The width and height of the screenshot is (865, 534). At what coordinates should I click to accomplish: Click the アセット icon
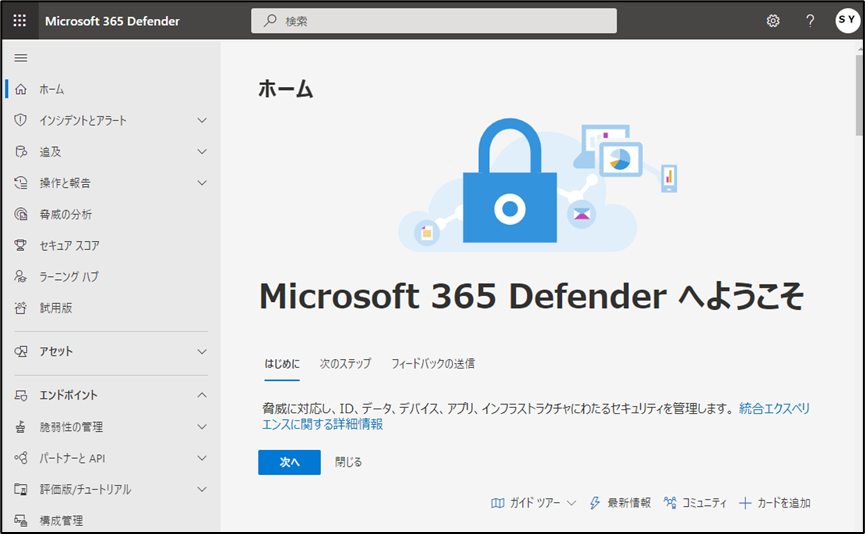(x=21, y=351)
